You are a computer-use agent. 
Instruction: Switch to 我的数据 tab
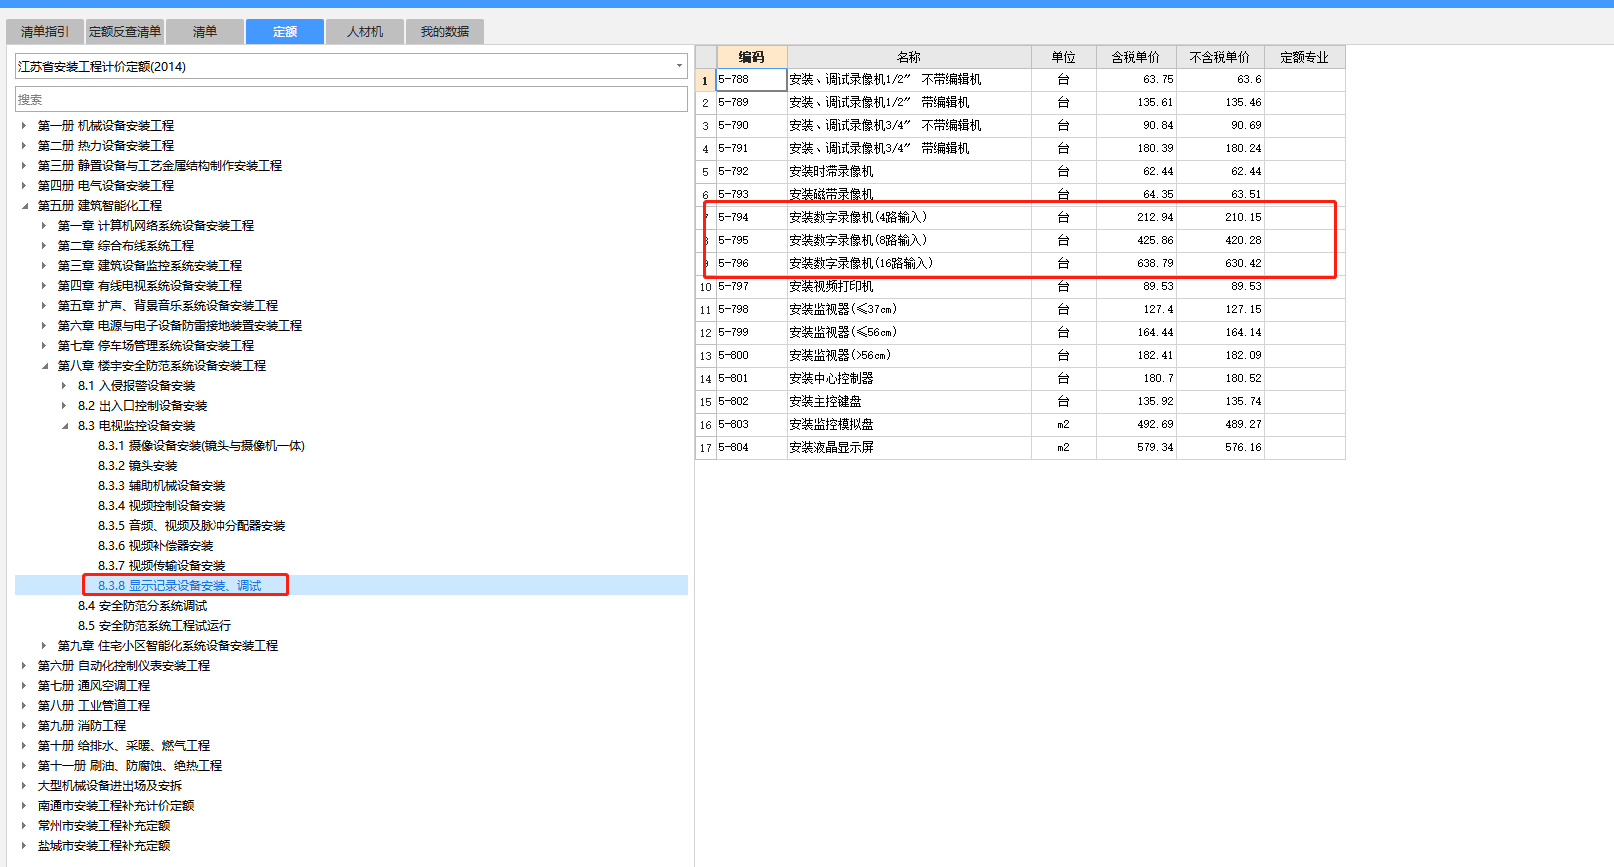tap(445, 32)
